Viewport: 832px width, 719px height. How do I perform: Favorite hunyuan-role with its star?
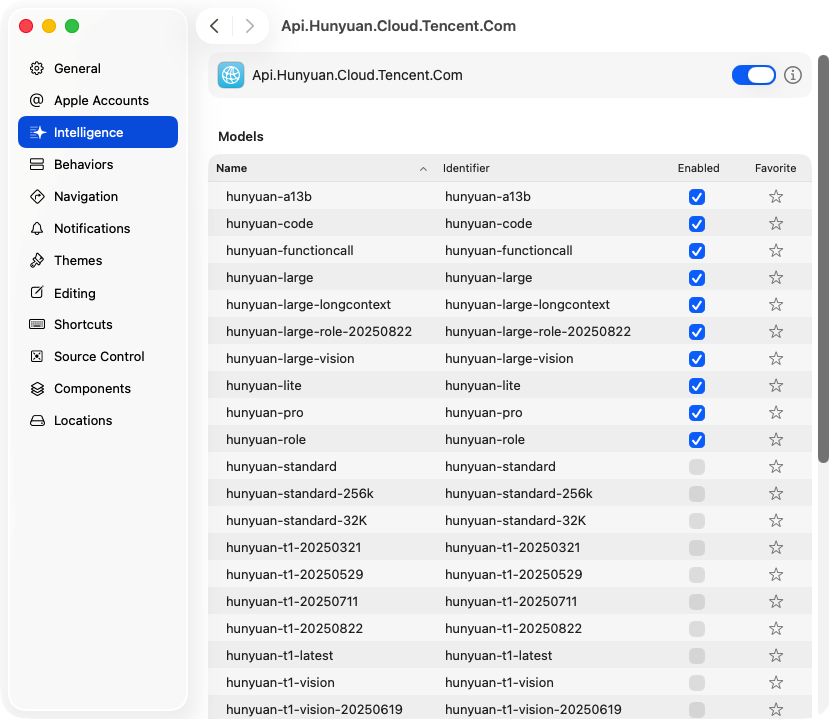tap(776, 439)
